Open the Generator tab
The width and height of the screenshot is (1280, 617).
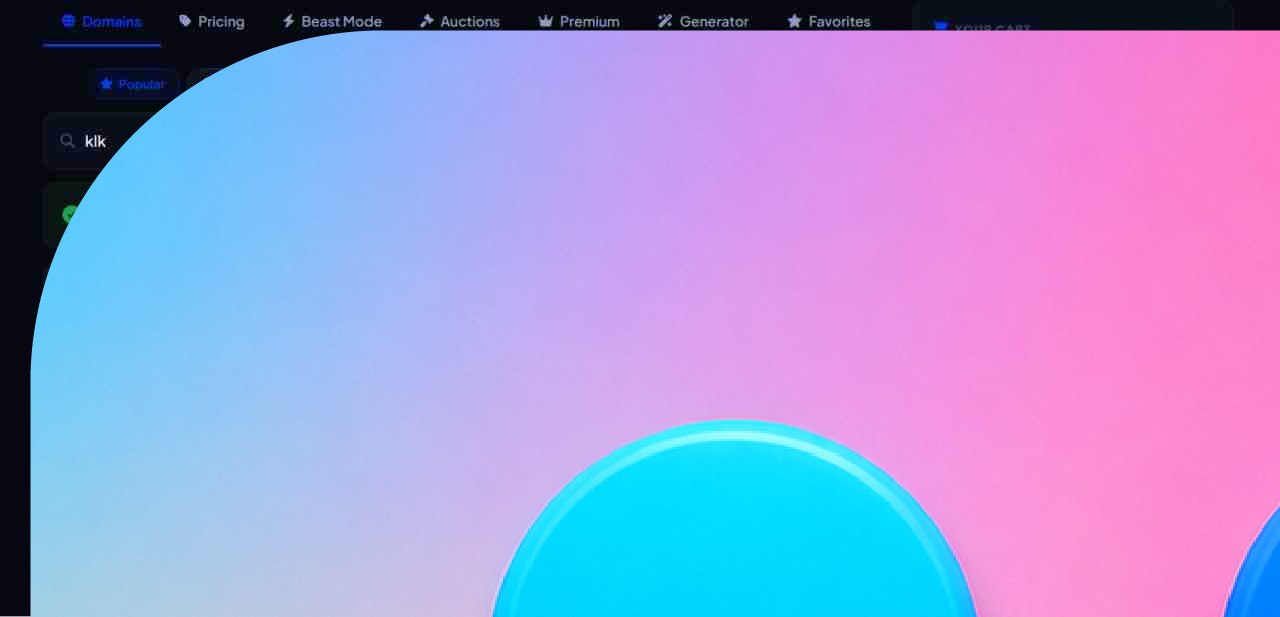[x=703, y=22]
